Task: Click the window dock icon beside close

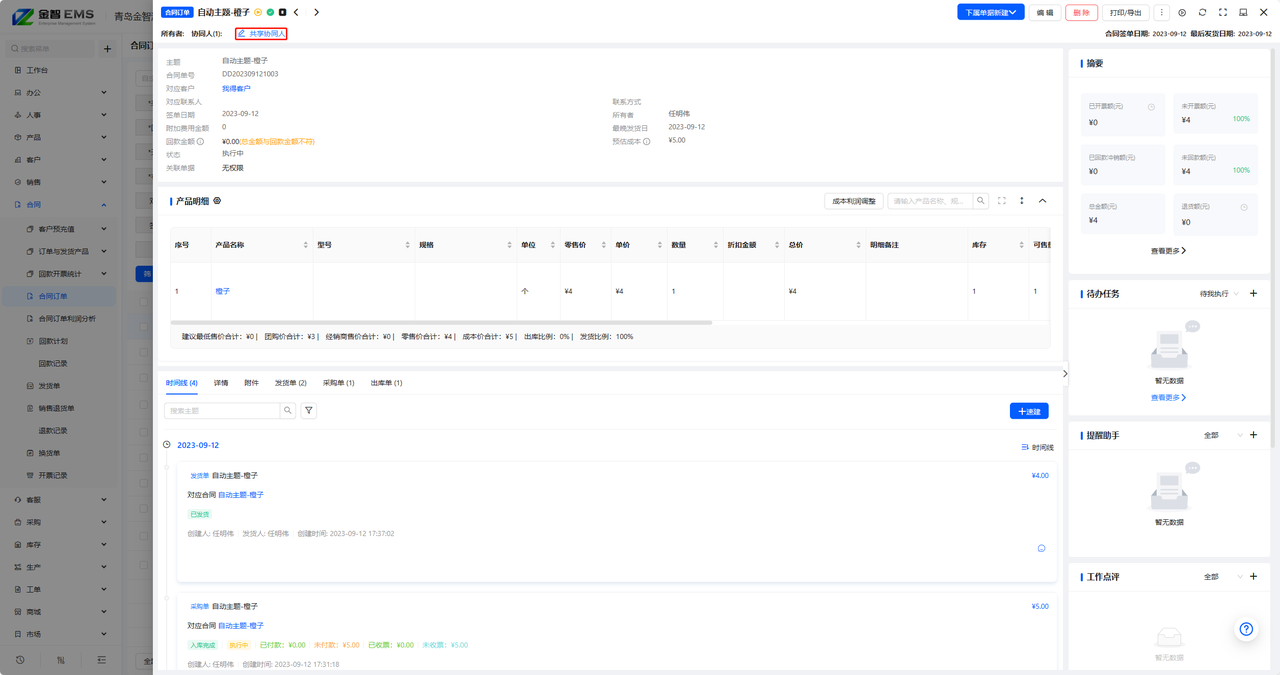Action: click(x=1243, y=13)
